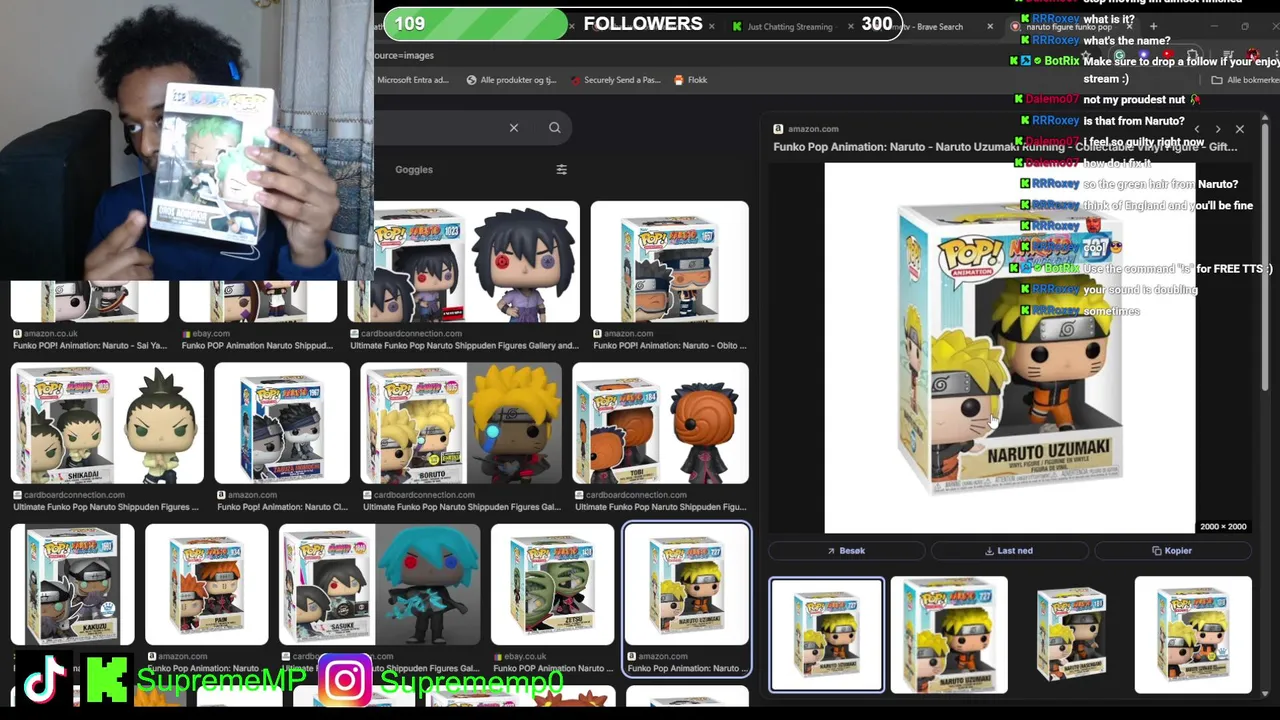Open the Boruto Funko image result
The width and height of the screenshot is (1280, 720).
tap(461, 424)
